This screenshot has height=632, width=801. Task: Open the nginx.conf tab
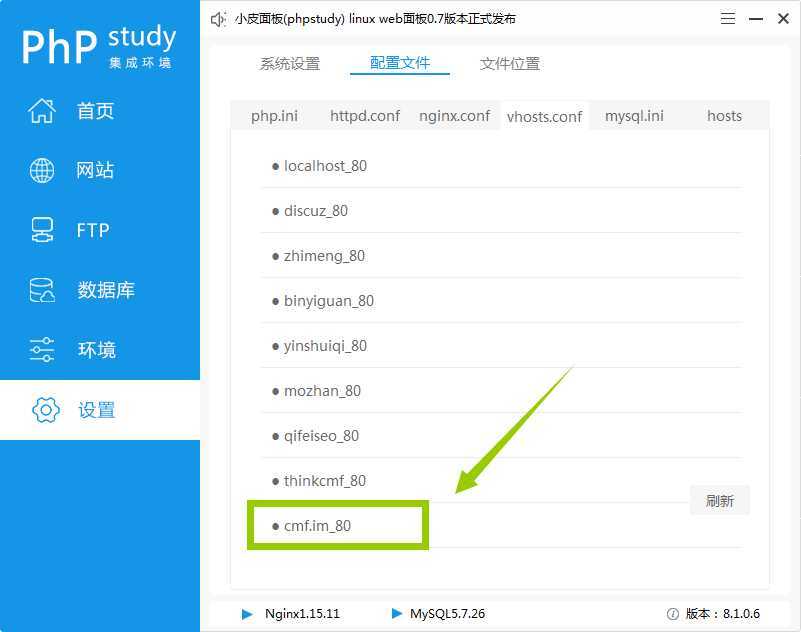coord(454,116)
